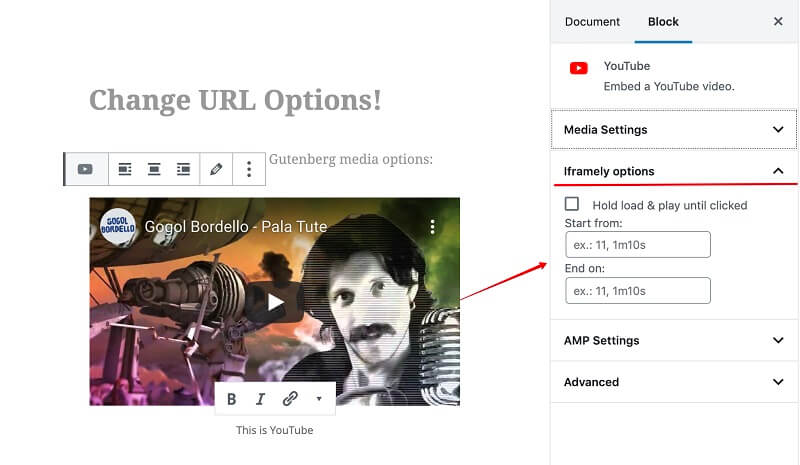Expand the Advanced panel
The width and height of the screenshot is (800, 465).
click(x=674, y=382)
